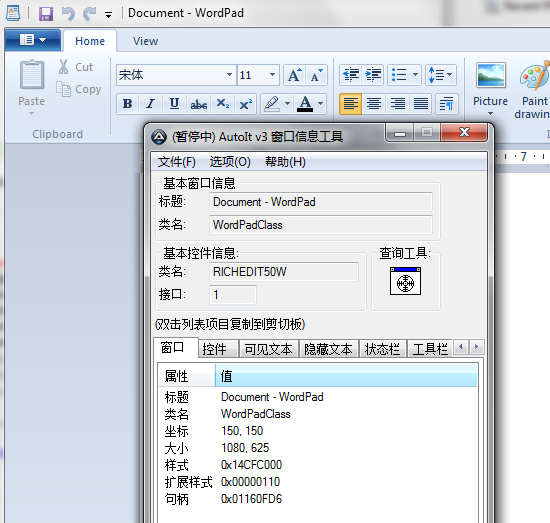Expand the Picture options arrow

[490, 113]
